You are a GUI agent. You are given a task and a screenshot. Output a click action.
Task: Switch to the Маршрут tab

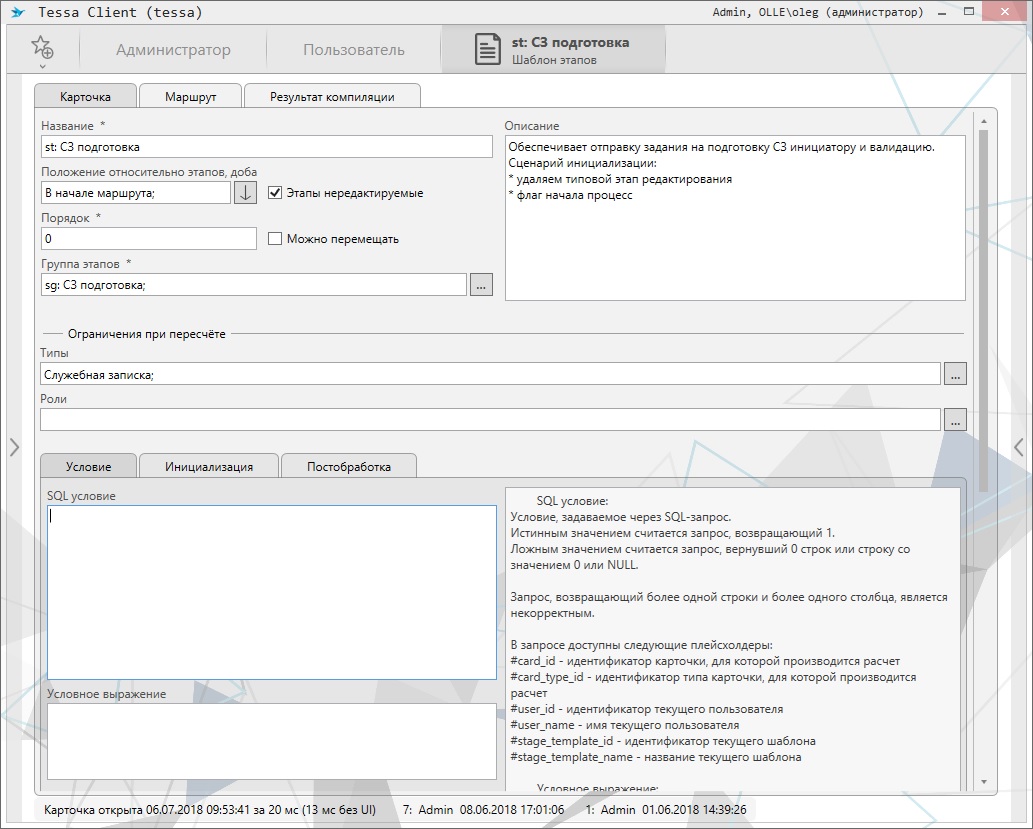[190, 97]
